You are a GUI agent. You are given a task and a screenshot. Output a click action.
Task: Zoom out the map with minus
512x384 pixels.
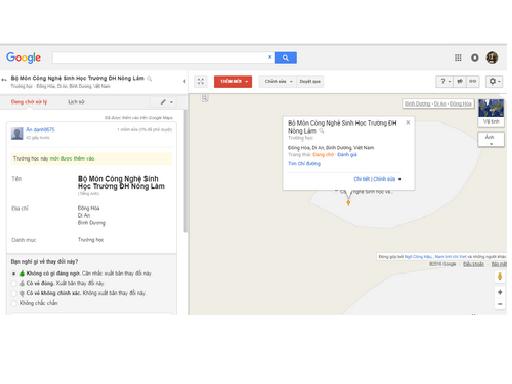(x=500, y=304)
